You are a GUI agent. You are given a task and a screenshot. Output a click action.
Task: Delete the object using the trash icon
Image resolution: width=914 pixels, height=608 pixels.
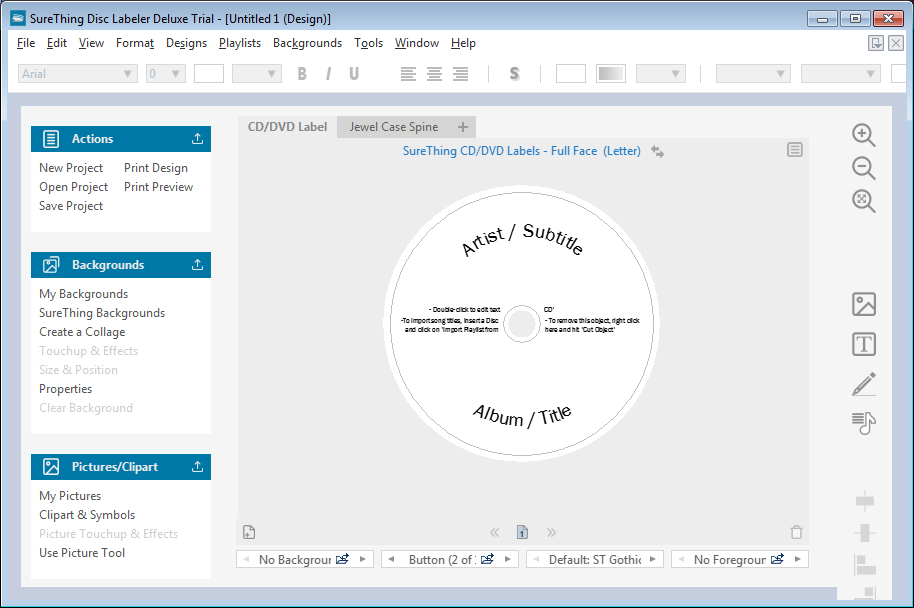coord(796,532)
